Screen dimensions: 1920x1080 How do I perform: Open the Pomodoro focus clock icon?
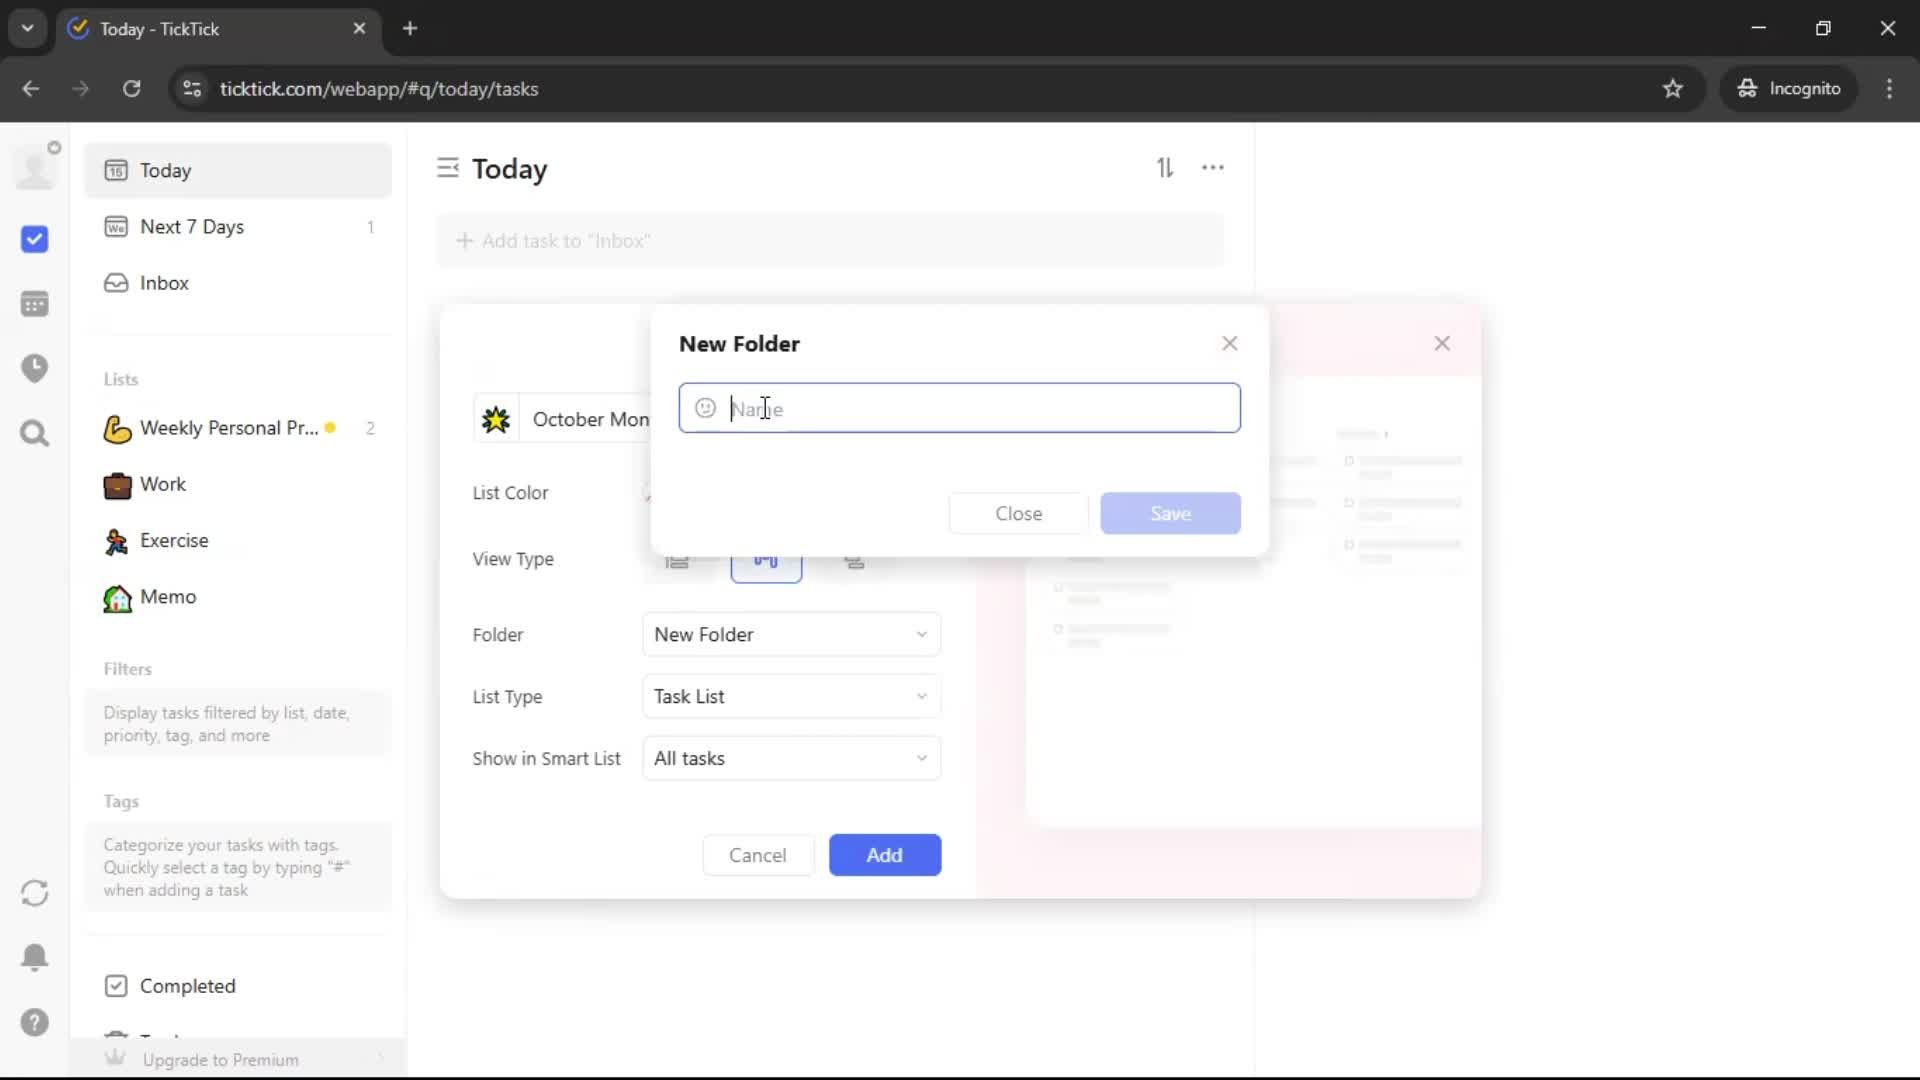pos(35,368)
